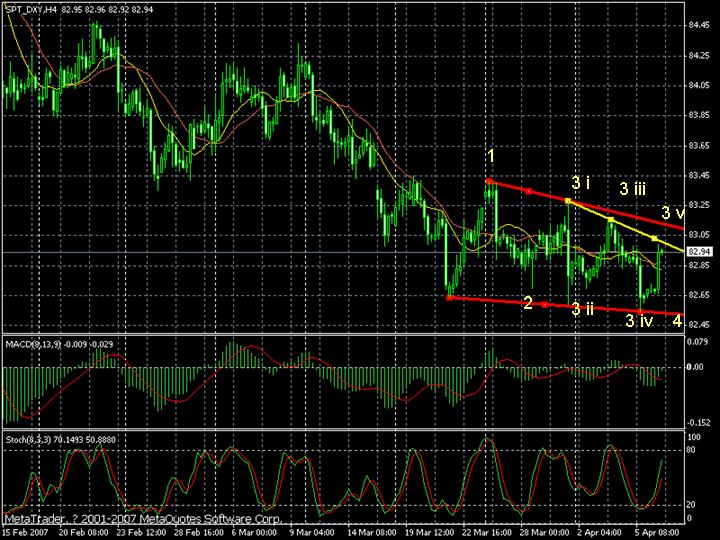Click the 14 Mar 08:00 time label
Screen dimensions: 720x540
tap(372, 532)
